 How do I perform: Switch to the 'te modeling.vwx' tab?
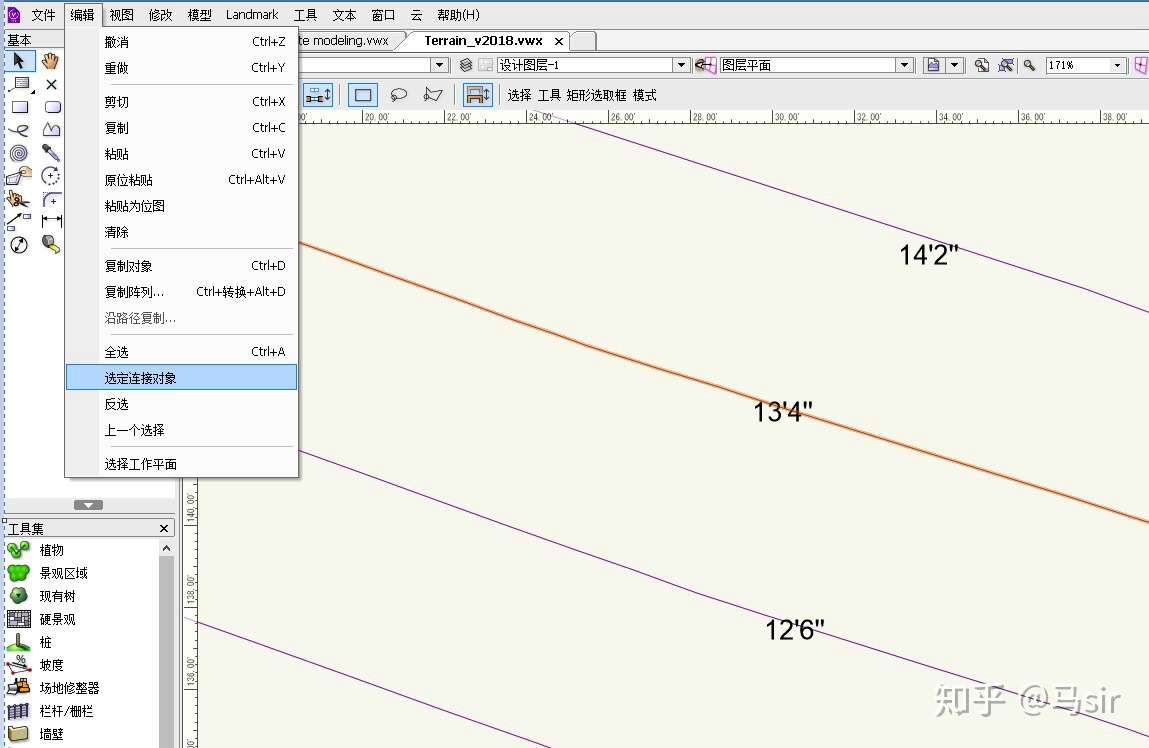(343, 41)
